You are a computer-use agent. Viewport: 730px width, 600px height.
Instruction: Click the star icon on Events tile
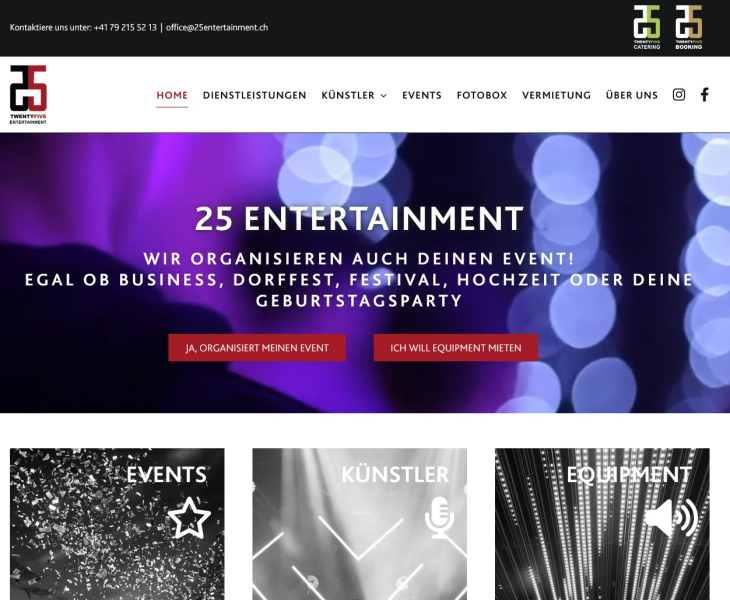[x=189, y=518]
